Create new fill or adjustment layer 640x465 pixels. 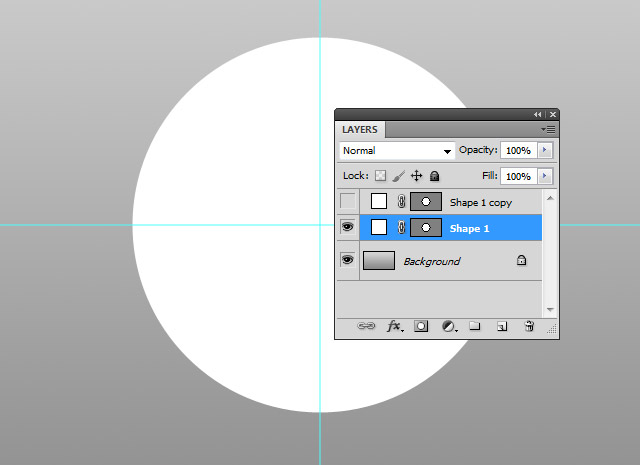[x=449, y=326]
